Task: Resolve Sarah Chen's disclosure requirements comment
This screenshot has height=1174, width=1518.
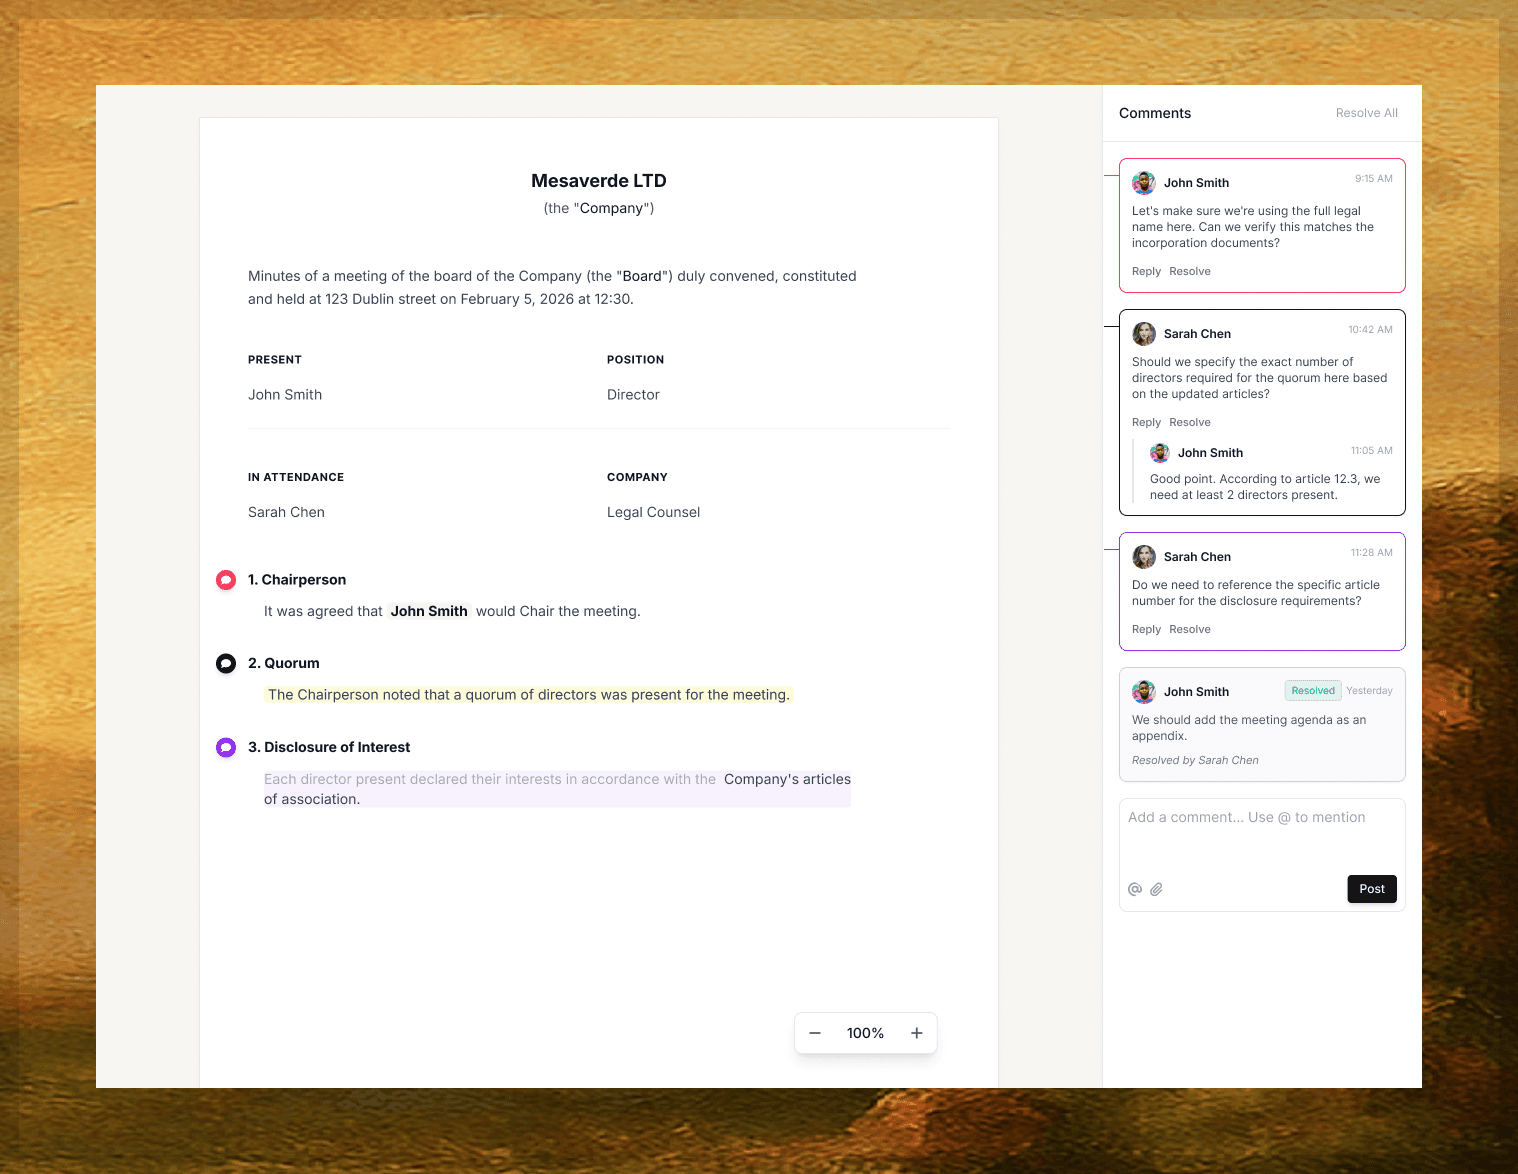Action: (1190, 629)
